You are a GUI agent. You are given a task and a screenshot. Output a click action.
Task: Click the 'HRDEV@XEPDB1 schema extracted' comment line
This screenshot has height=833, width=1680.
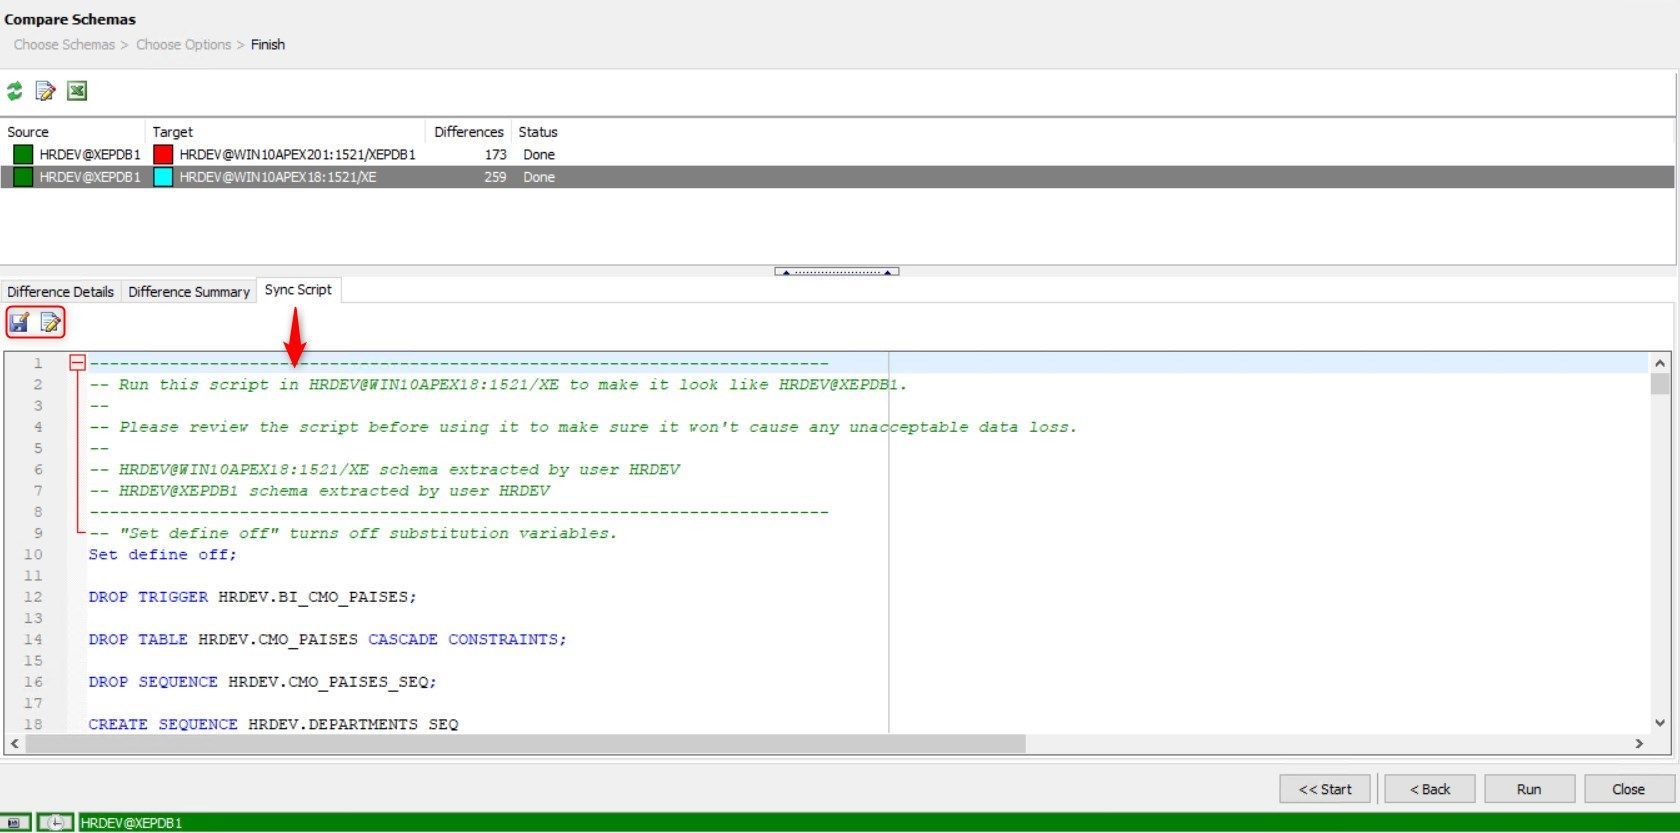click(319, 491)
